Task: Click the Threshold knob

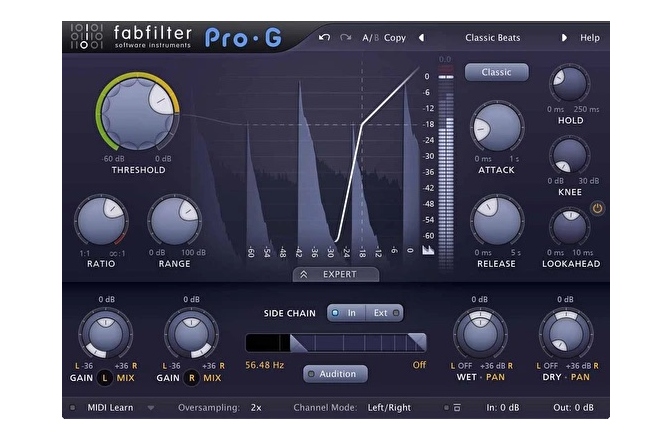Action: coord(137,114)
